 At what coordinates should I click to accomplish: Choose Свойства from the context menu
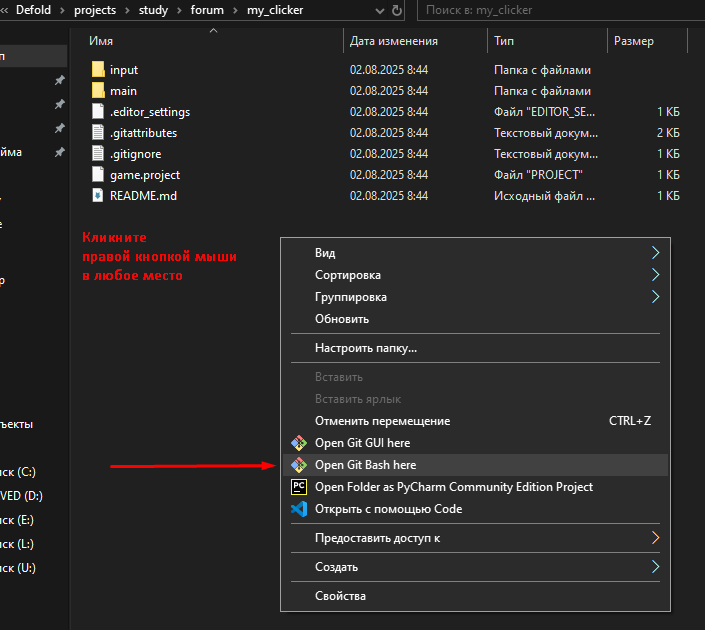point(340,596)
